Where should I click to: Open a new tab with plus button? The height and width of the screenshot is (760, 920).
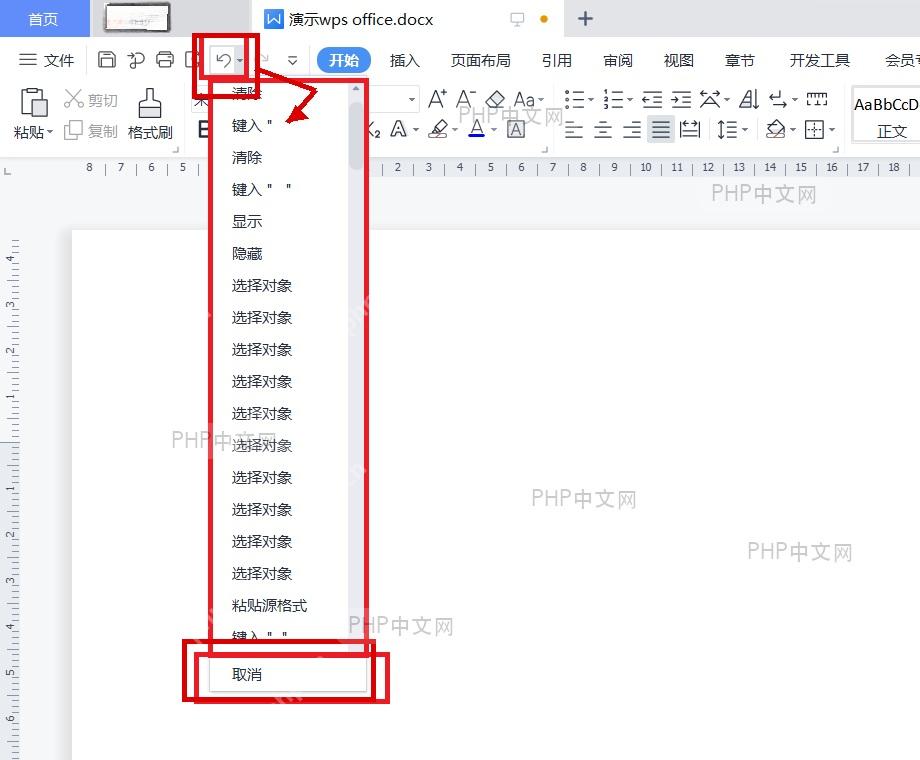pos(585,19)
